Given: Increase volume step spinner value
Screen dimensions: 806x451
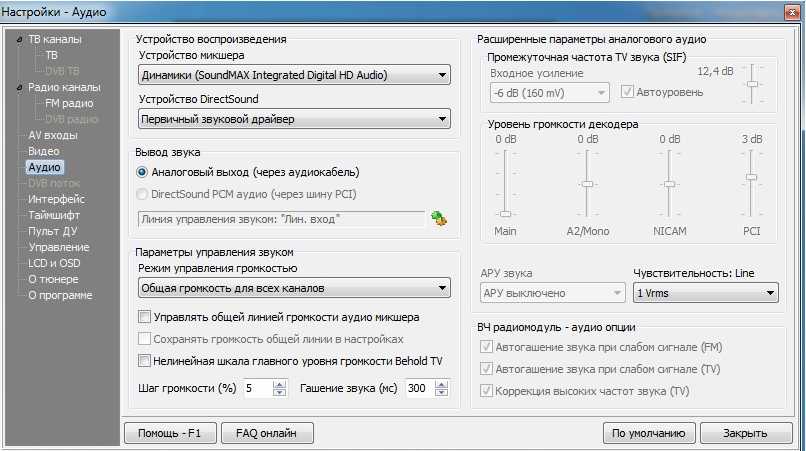Looking at the screenshot, I should pos(281,383).
